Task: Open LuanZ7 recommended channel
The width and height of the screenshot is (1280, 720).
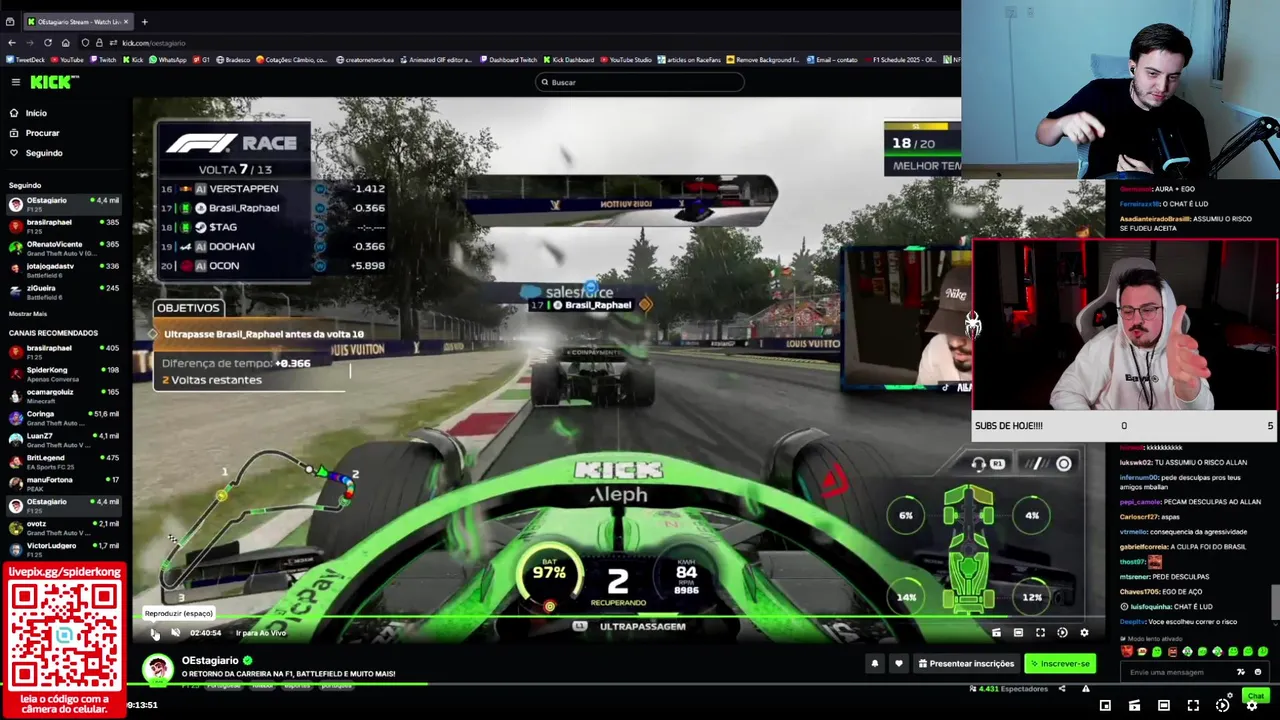Action: [x=62, y=439]
